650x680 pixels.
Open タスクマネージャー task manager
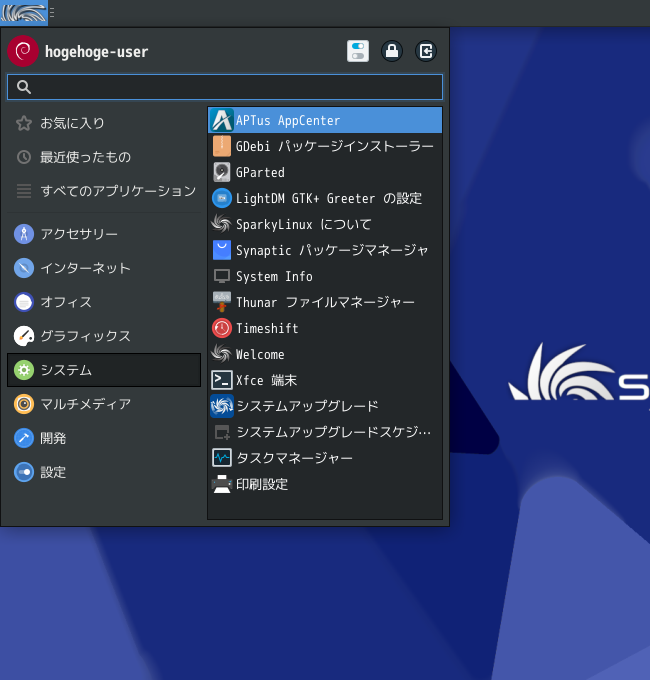coord(325,458)
